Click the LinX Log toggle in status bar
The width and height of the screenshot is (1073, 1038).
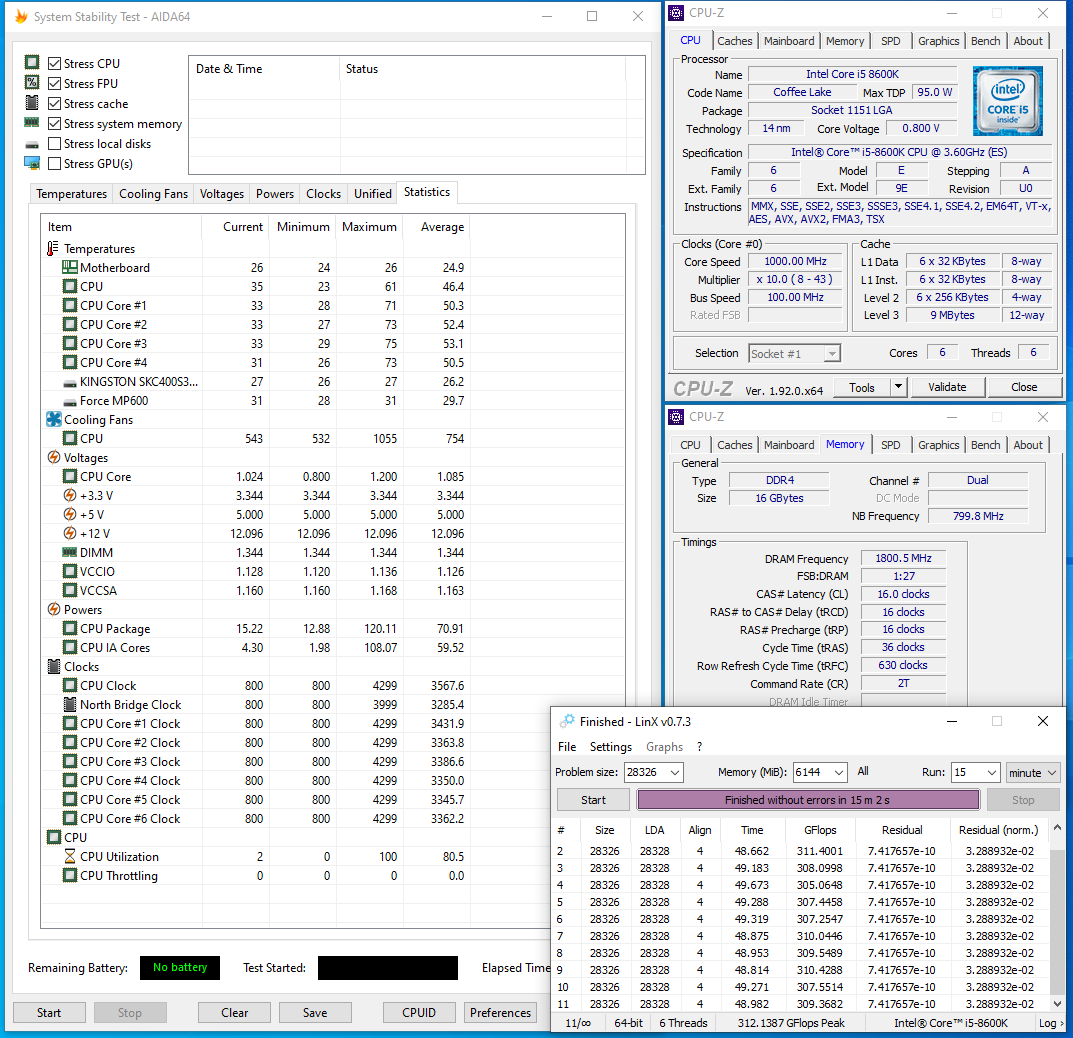coord(1050,1023)
